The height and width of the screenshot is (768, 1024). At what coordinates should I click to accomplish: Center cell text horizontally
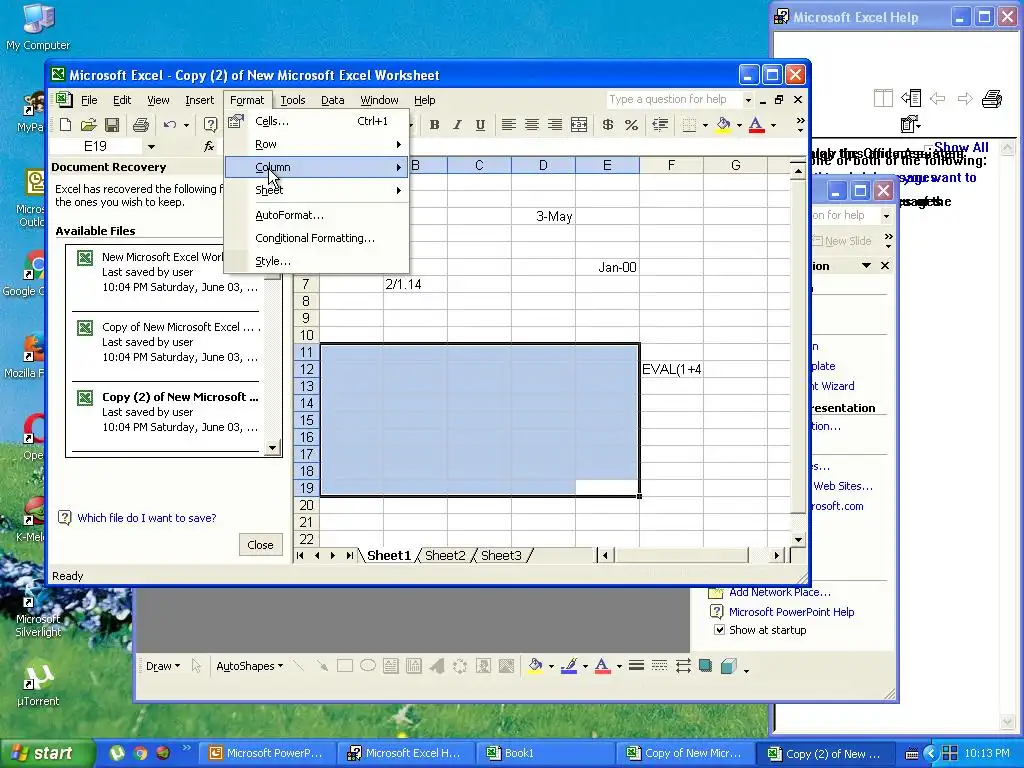[532, 125]
